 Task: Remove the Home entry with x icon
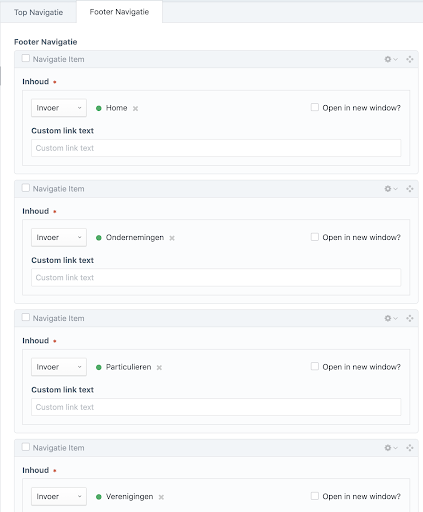click(x=135, y=108)
